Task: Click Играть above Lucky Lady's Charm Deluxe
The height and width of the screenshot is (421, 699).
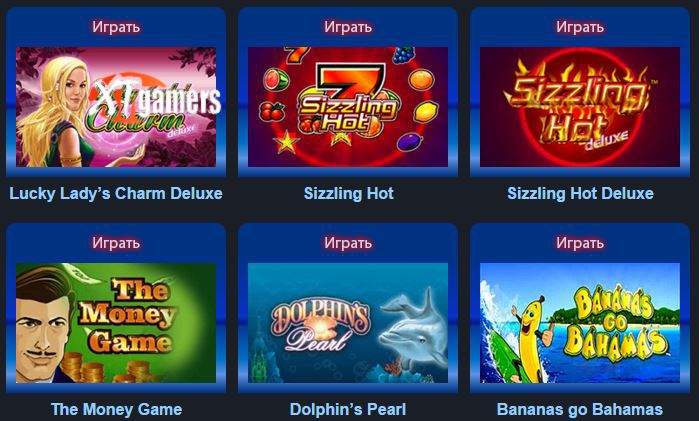Action: pyautogui.click(x=116, y=27)
